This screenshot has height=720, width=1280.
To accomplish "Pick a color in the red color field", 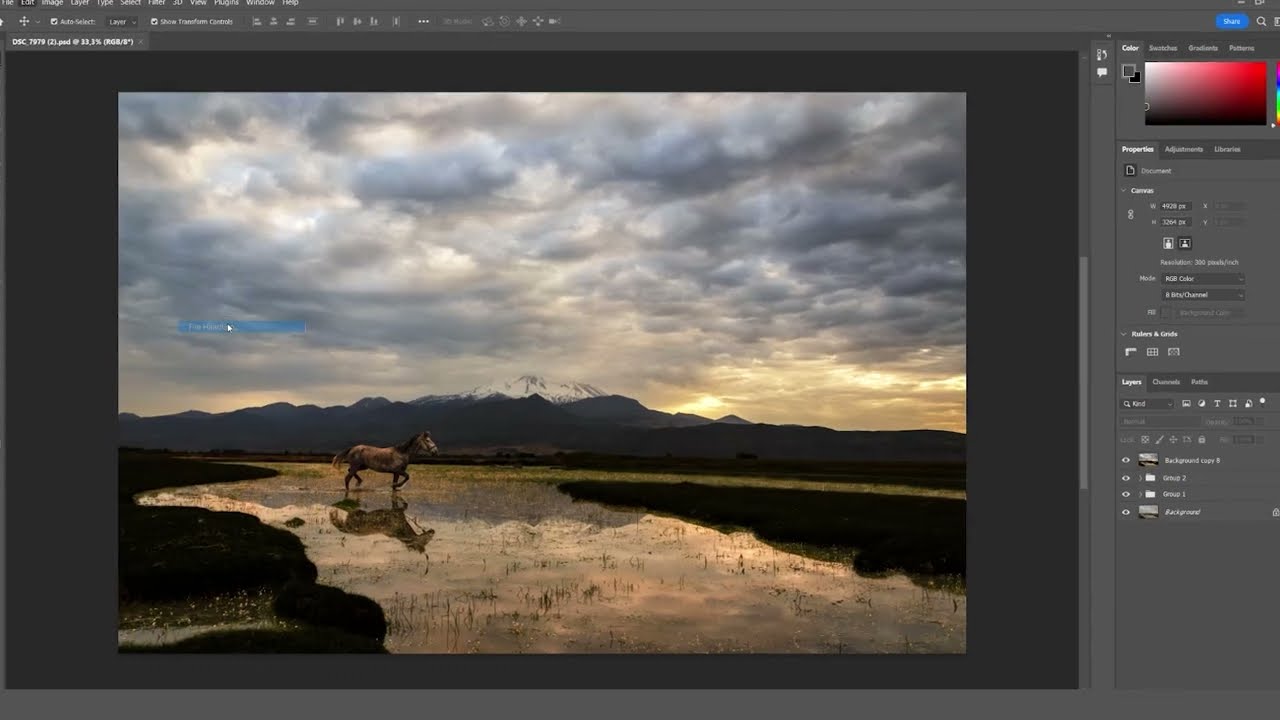I will click(1205, 94).
